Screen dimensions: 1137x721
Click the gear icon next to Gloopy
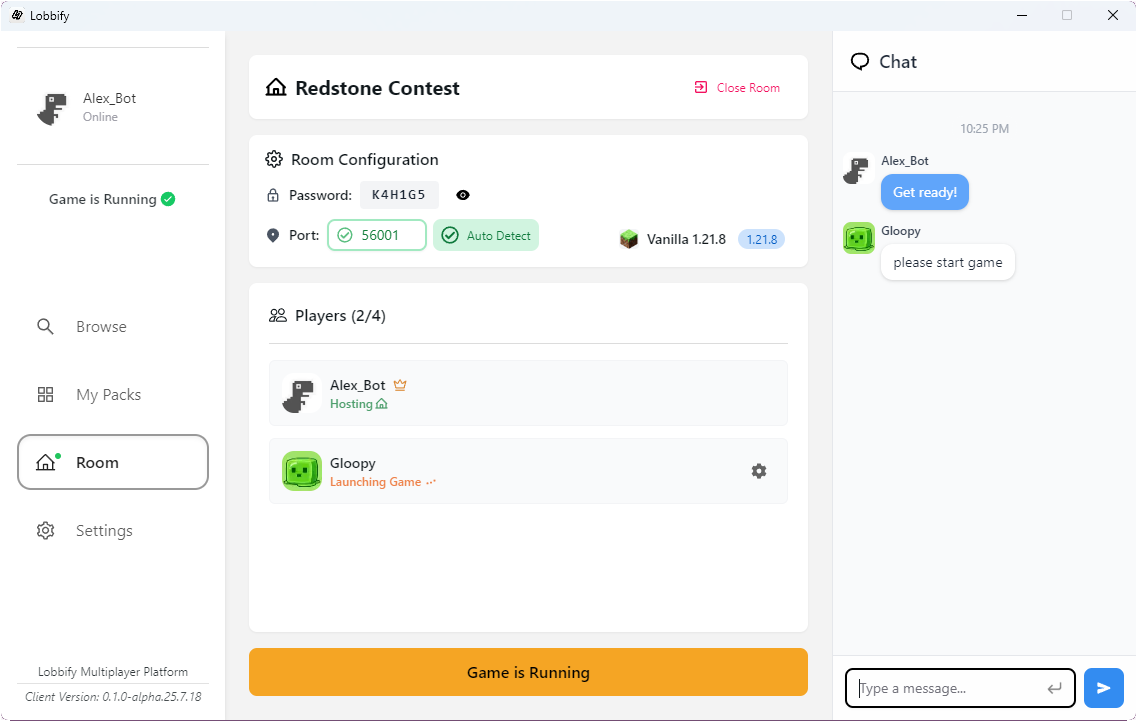click(x=759, y=471)
